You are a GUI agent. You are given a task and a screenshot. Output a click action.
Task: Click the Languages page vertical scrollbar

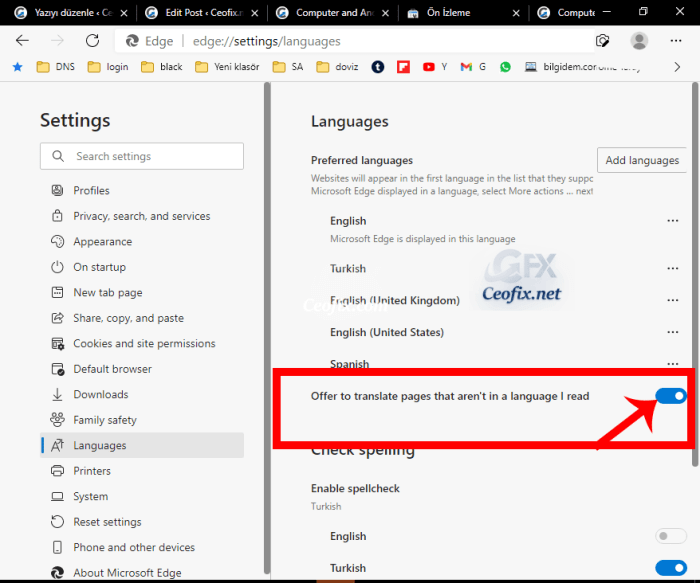point(695,275)
